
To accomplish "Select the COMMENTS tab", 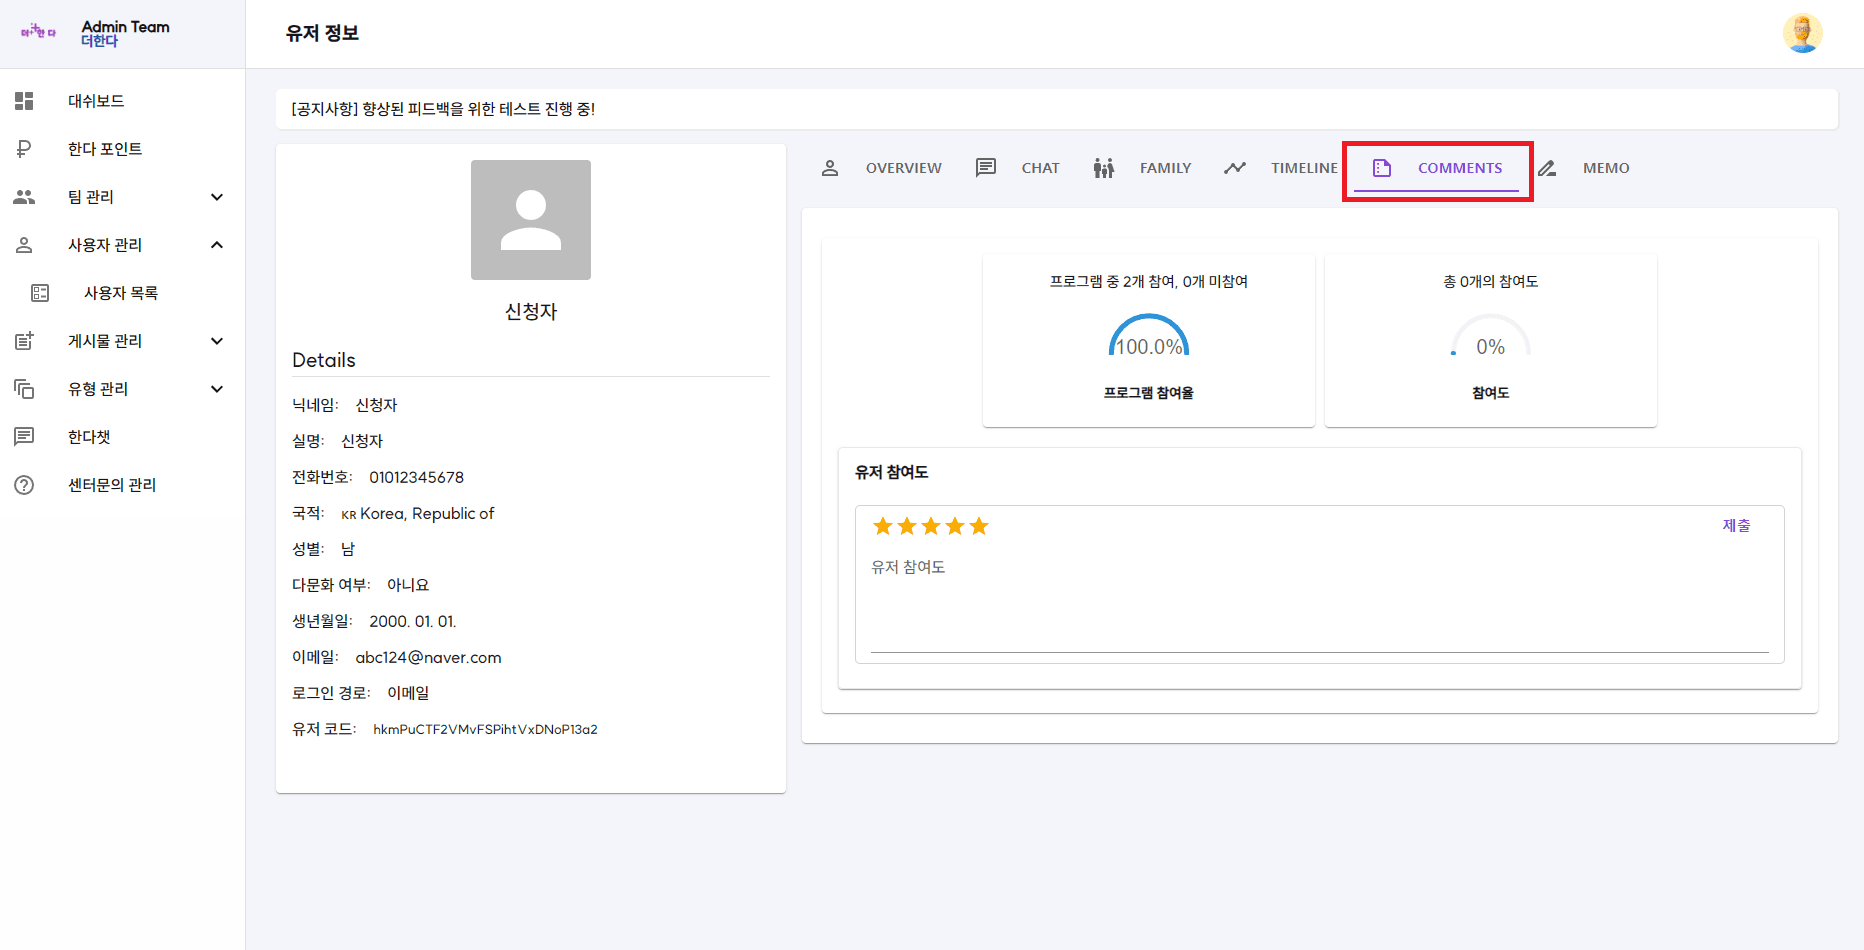I will click(x=1437, y=168).
